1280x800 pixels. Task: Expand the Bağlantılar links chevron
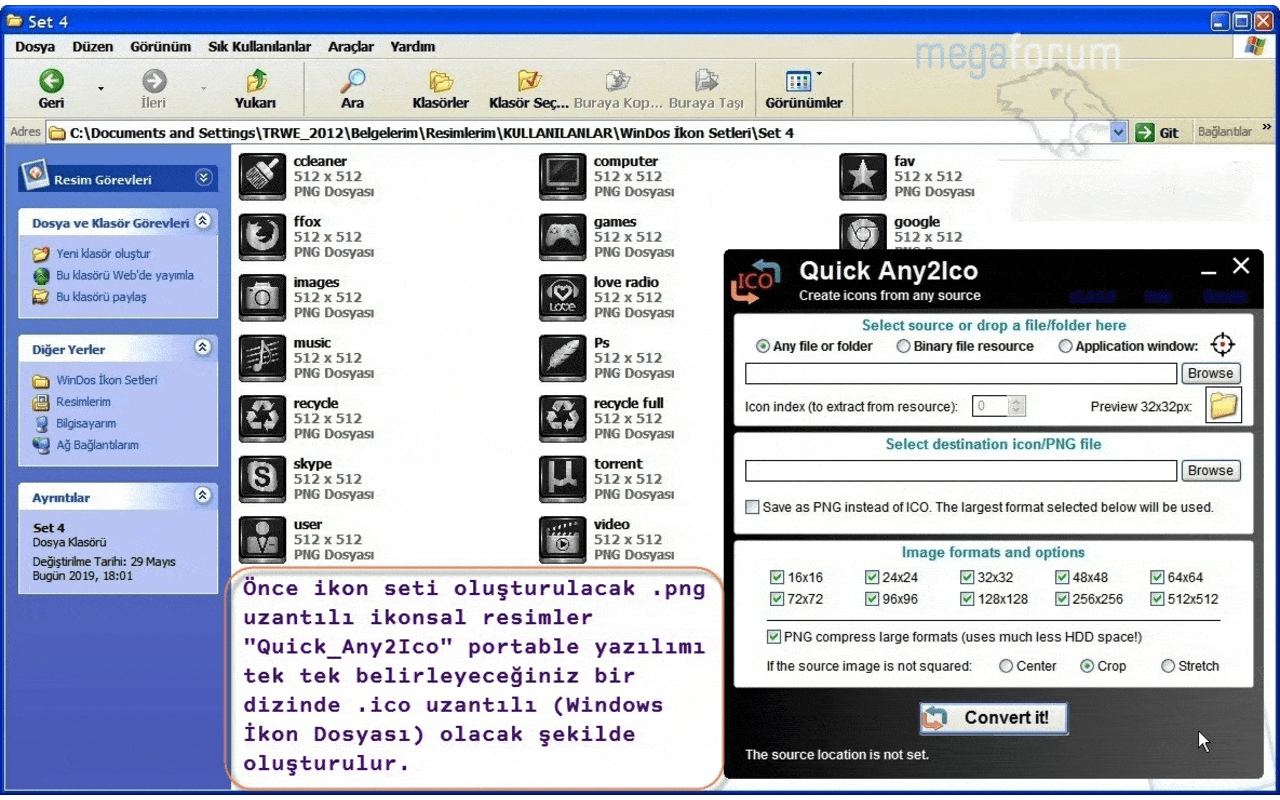pyautogui.click(x=1267, y=128)
